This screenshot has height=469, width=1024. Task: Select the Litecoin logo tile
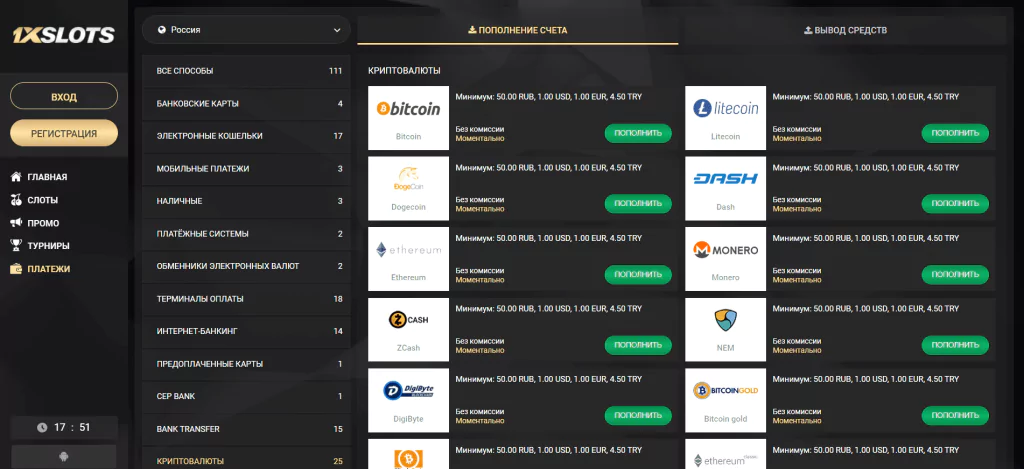point(726,118)
